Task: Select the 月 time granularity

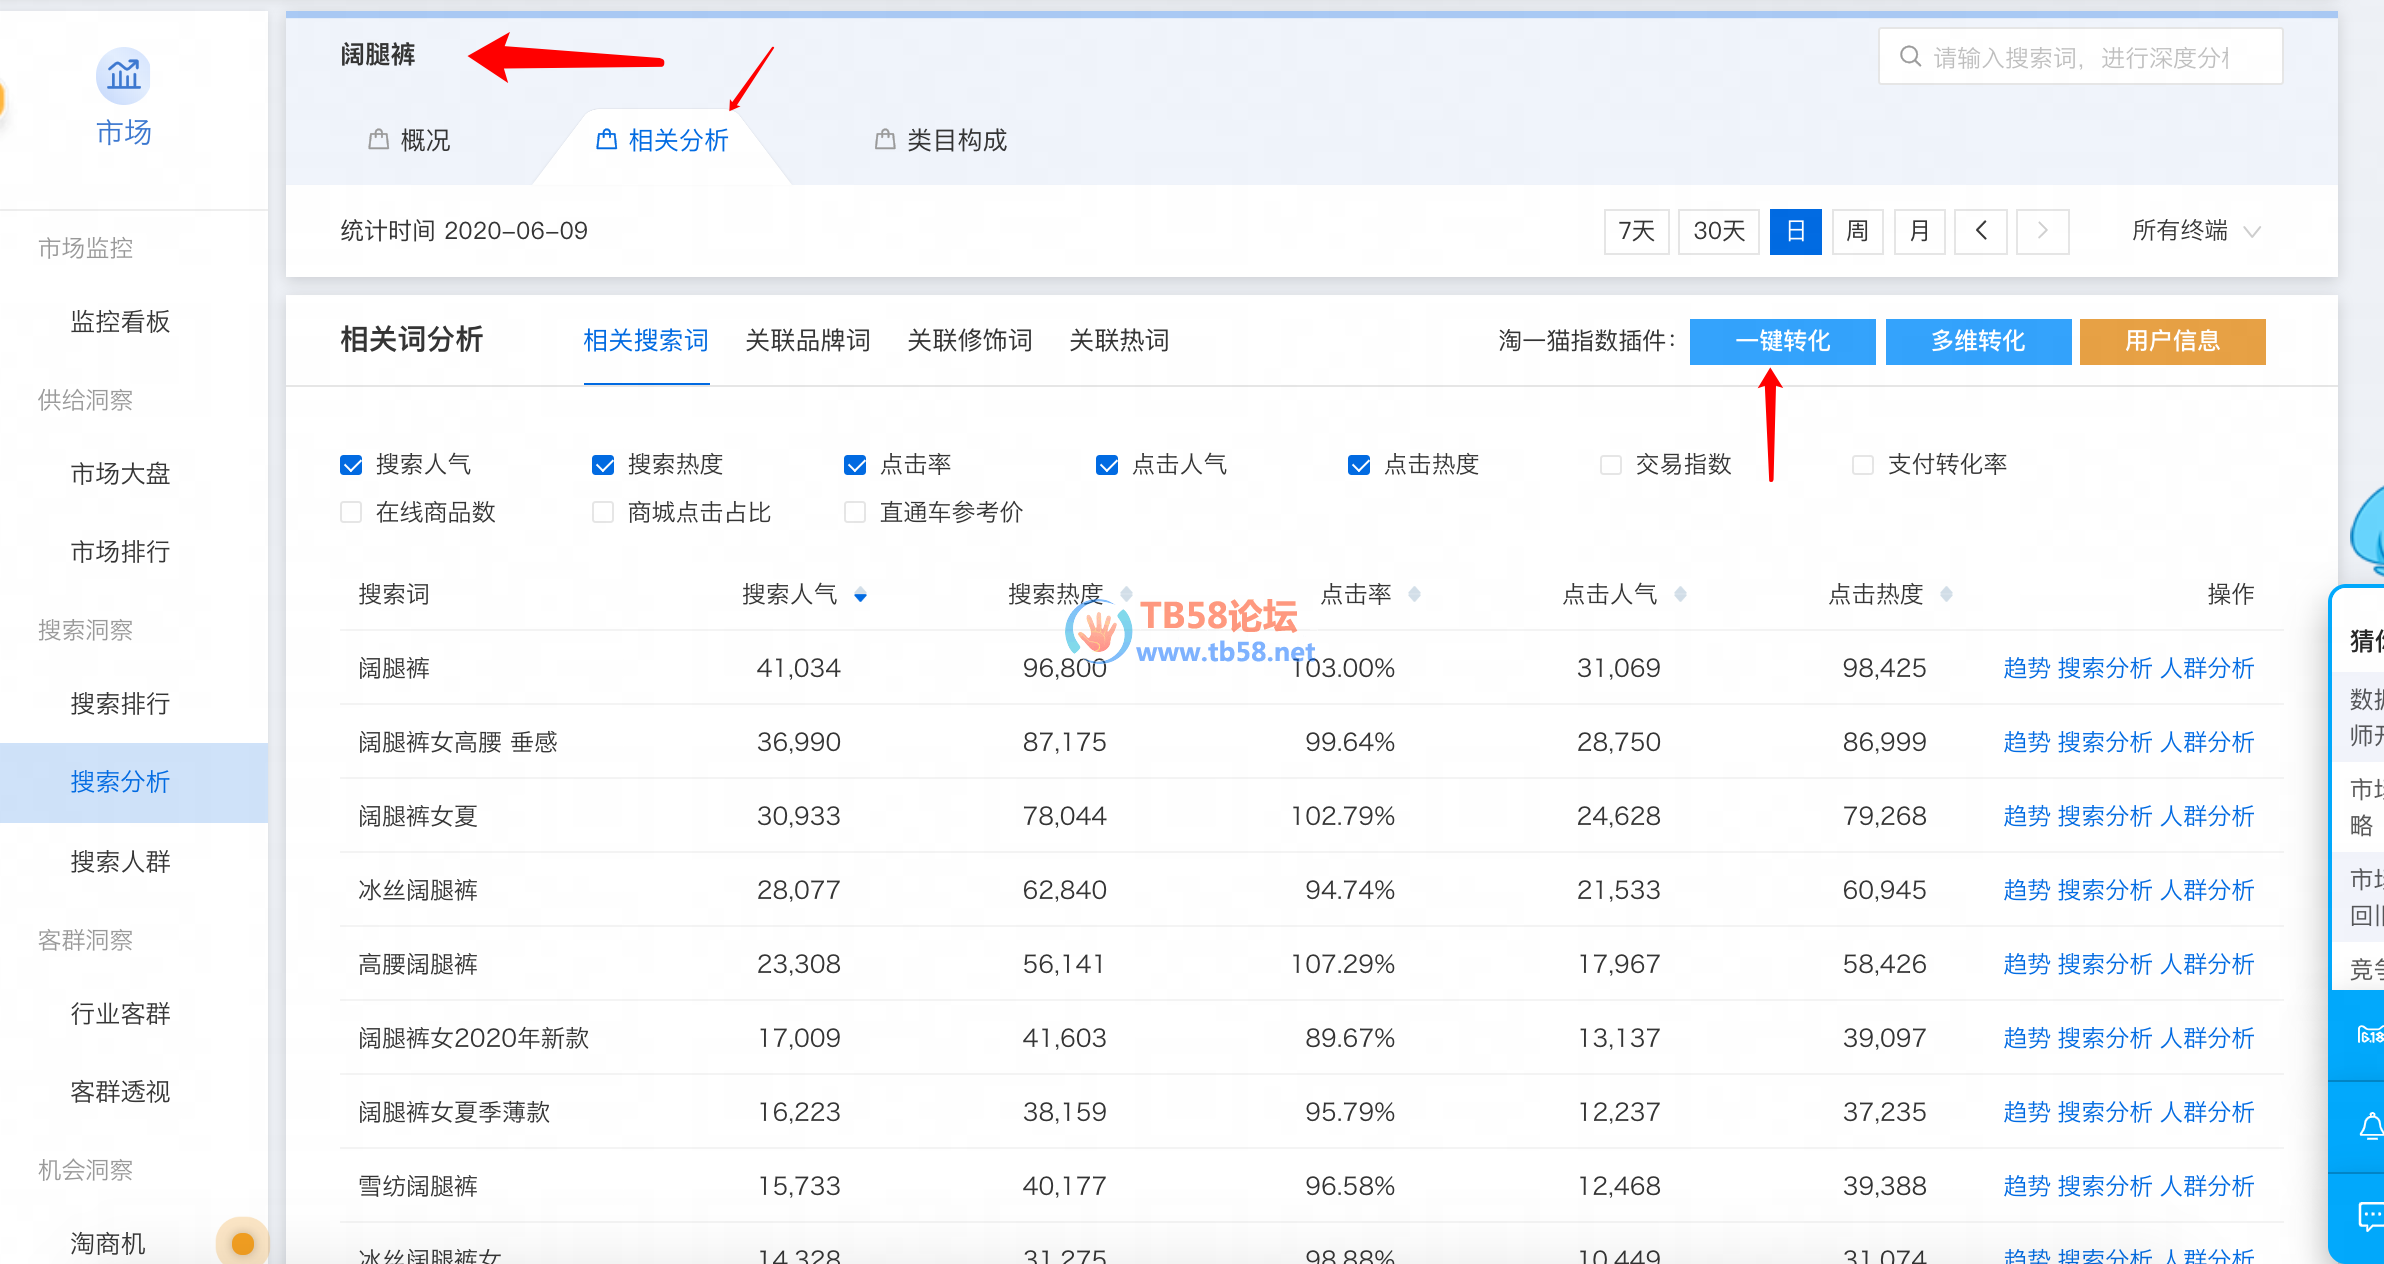Action: [1919, 231]
